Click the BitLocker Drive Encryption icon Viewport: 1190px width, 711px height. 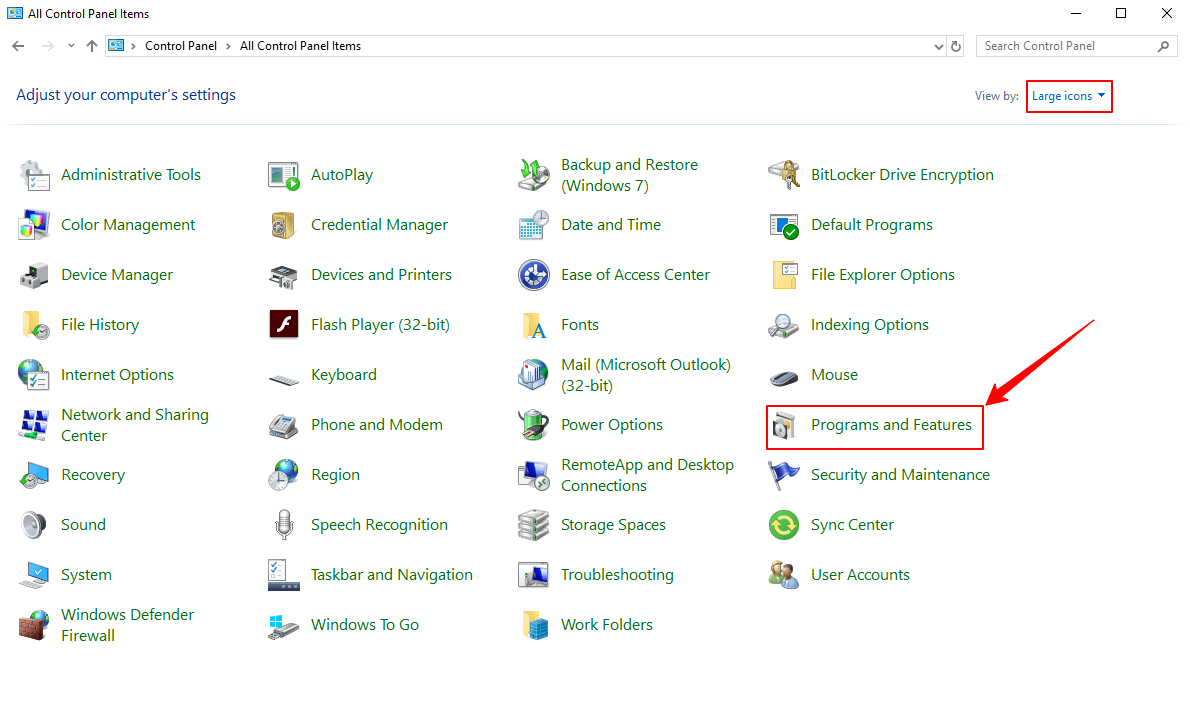click(x=784, y=175)
